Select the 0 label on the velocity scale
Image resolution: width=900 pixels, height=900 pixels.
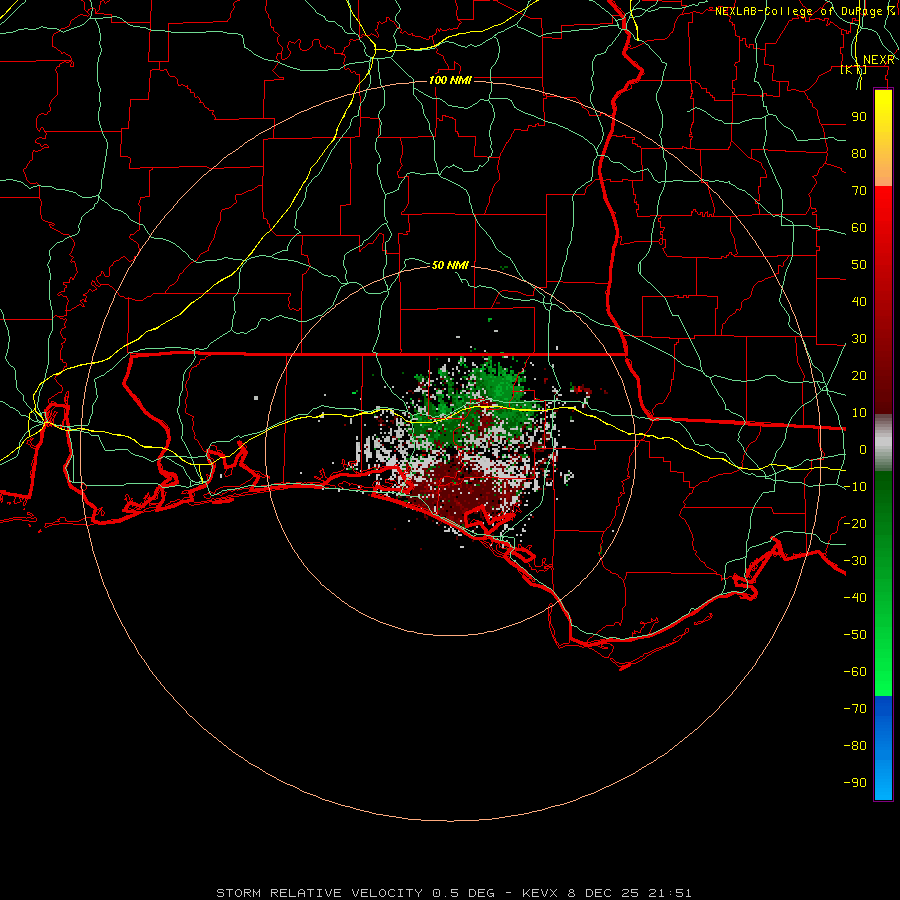pyautogui.click(x=863, y=449)
